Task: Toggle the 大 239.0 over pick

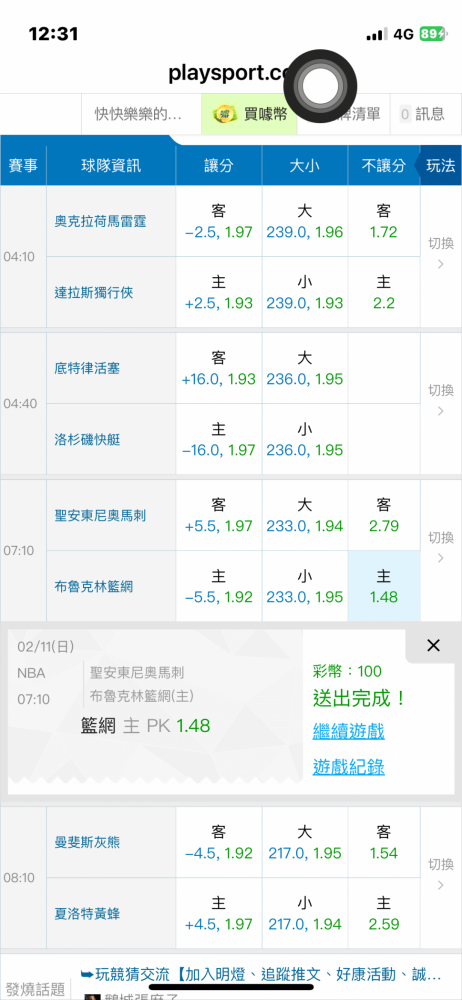Action: pyautogui.click(x=304, y=221)
